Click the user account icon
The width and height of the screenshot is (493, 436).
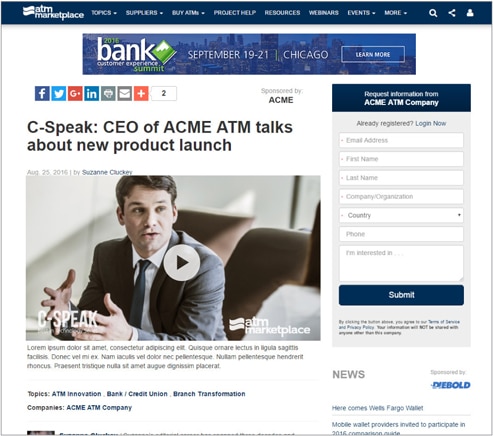click(x=470, y=13)
